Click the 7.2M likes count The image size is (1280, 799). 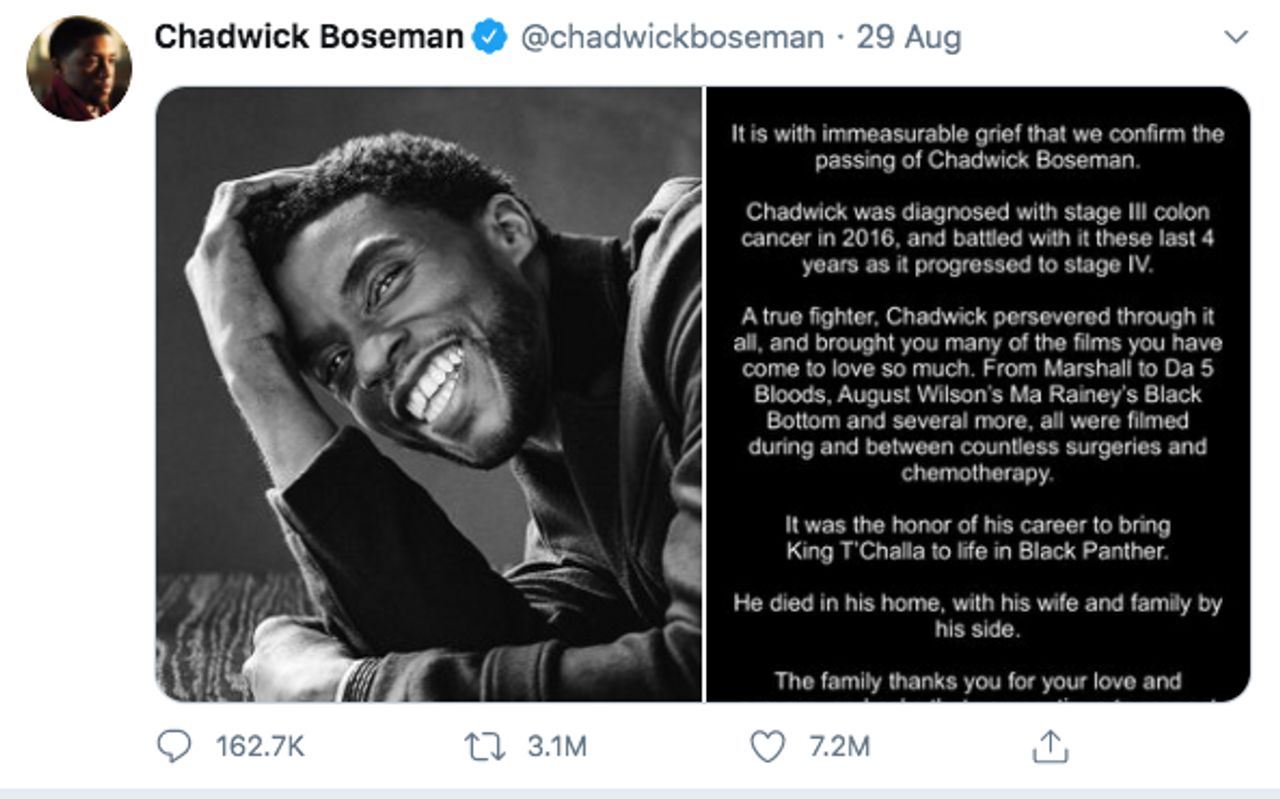click(840, 746)
